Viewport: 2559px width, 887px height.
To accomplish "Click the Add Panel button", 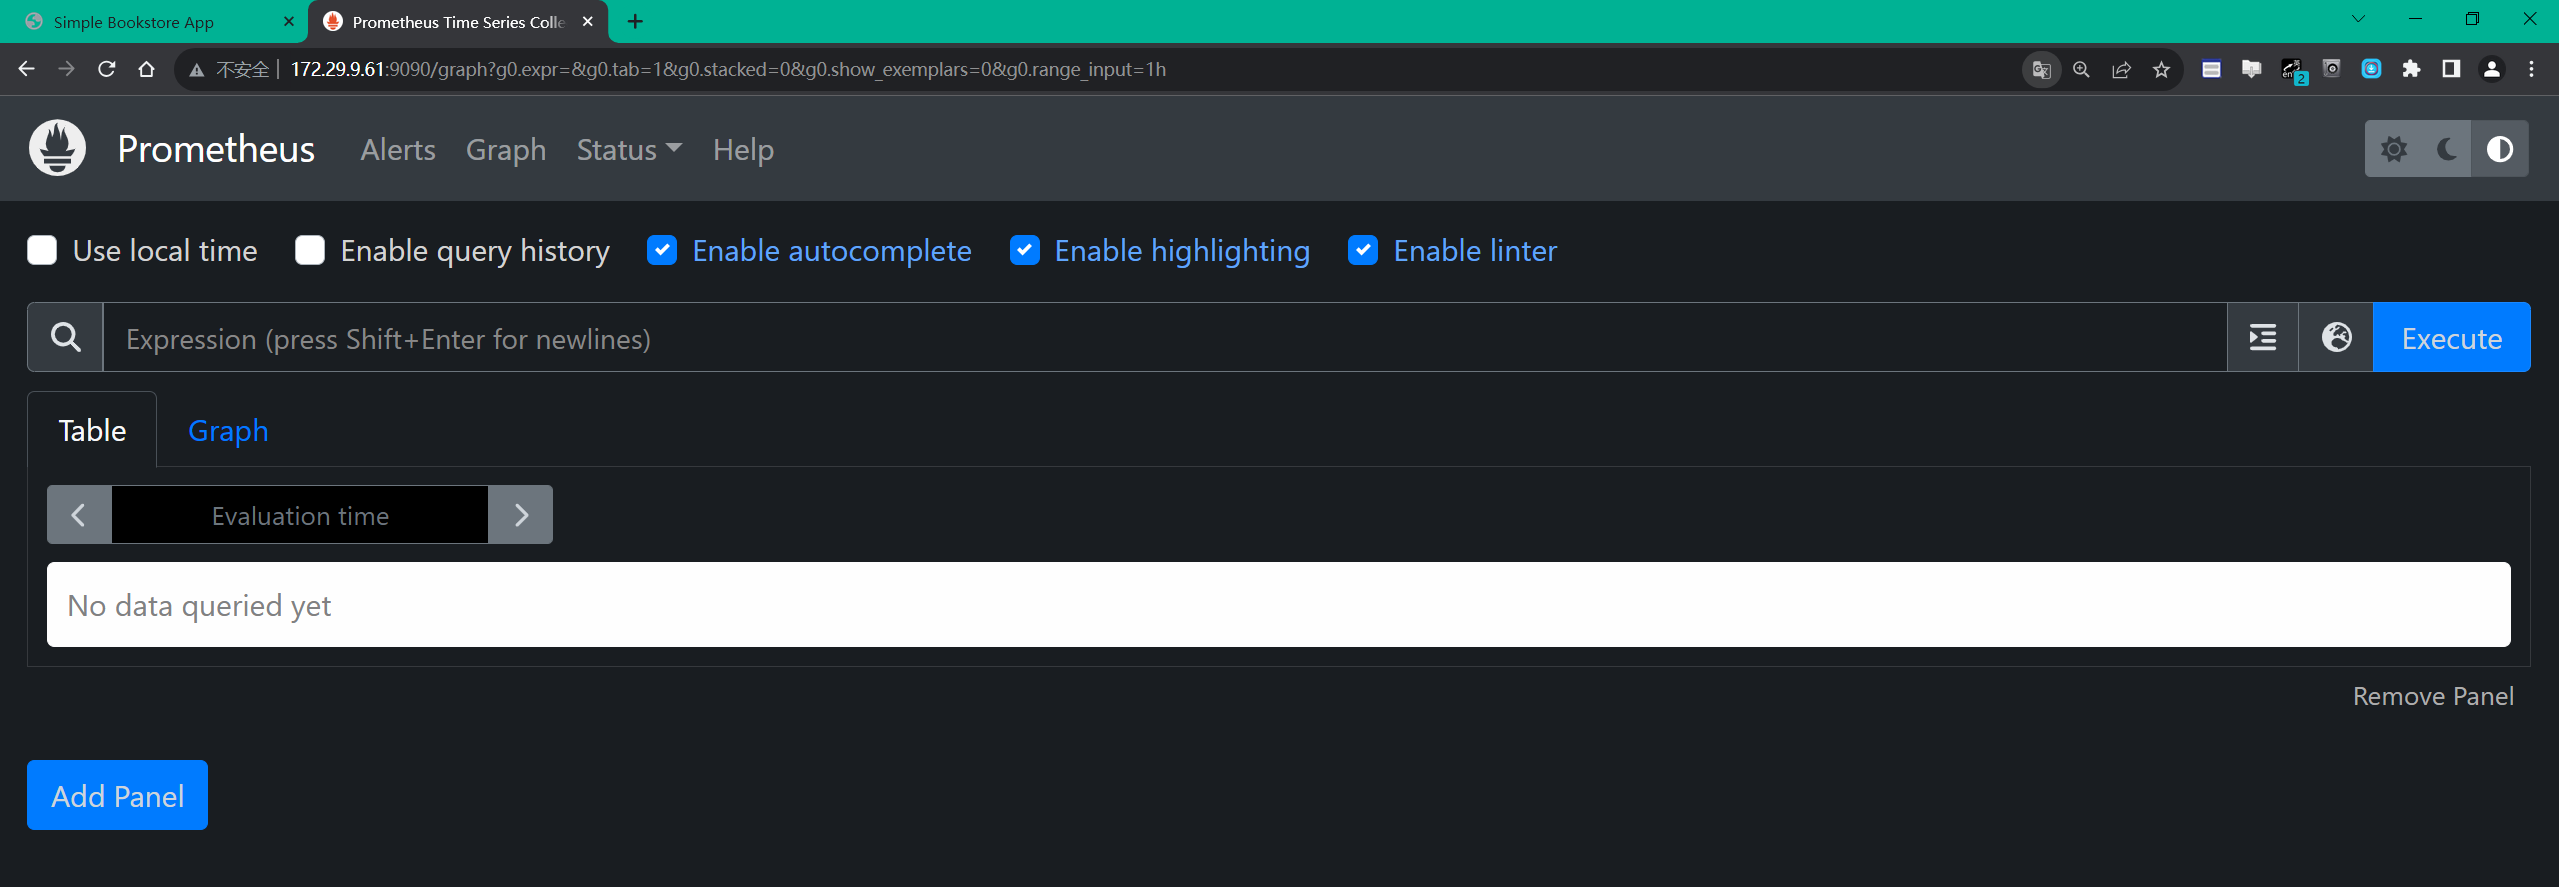I will (117, 795).
